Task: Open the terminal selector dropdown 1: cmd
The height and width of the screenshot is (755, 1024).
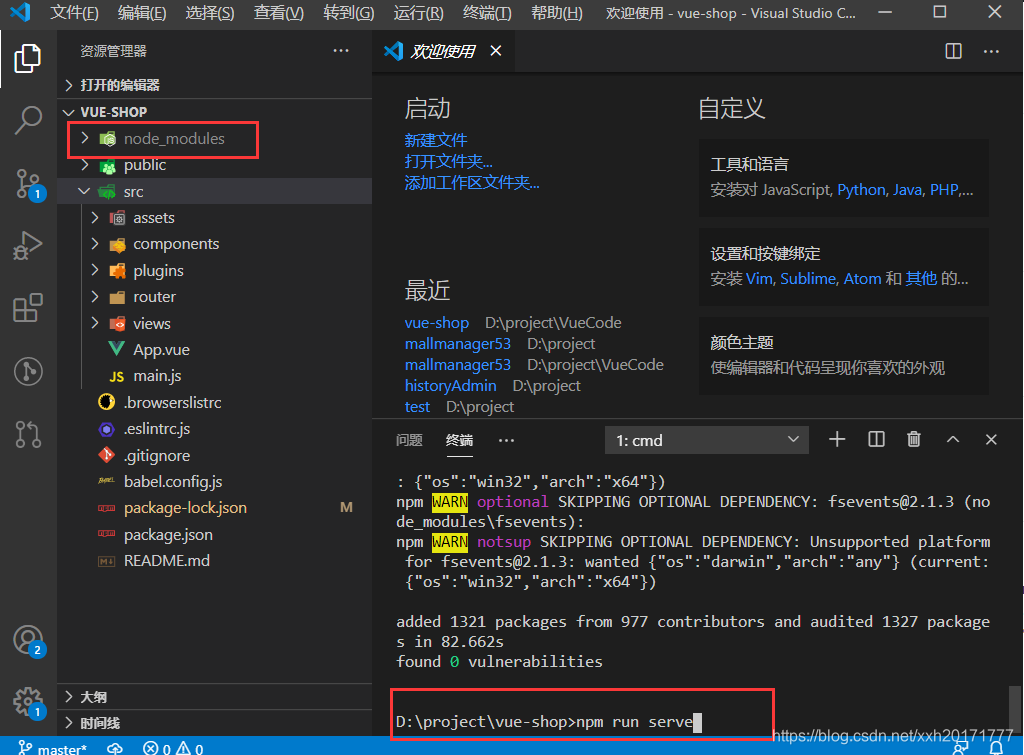Action: 707,440
